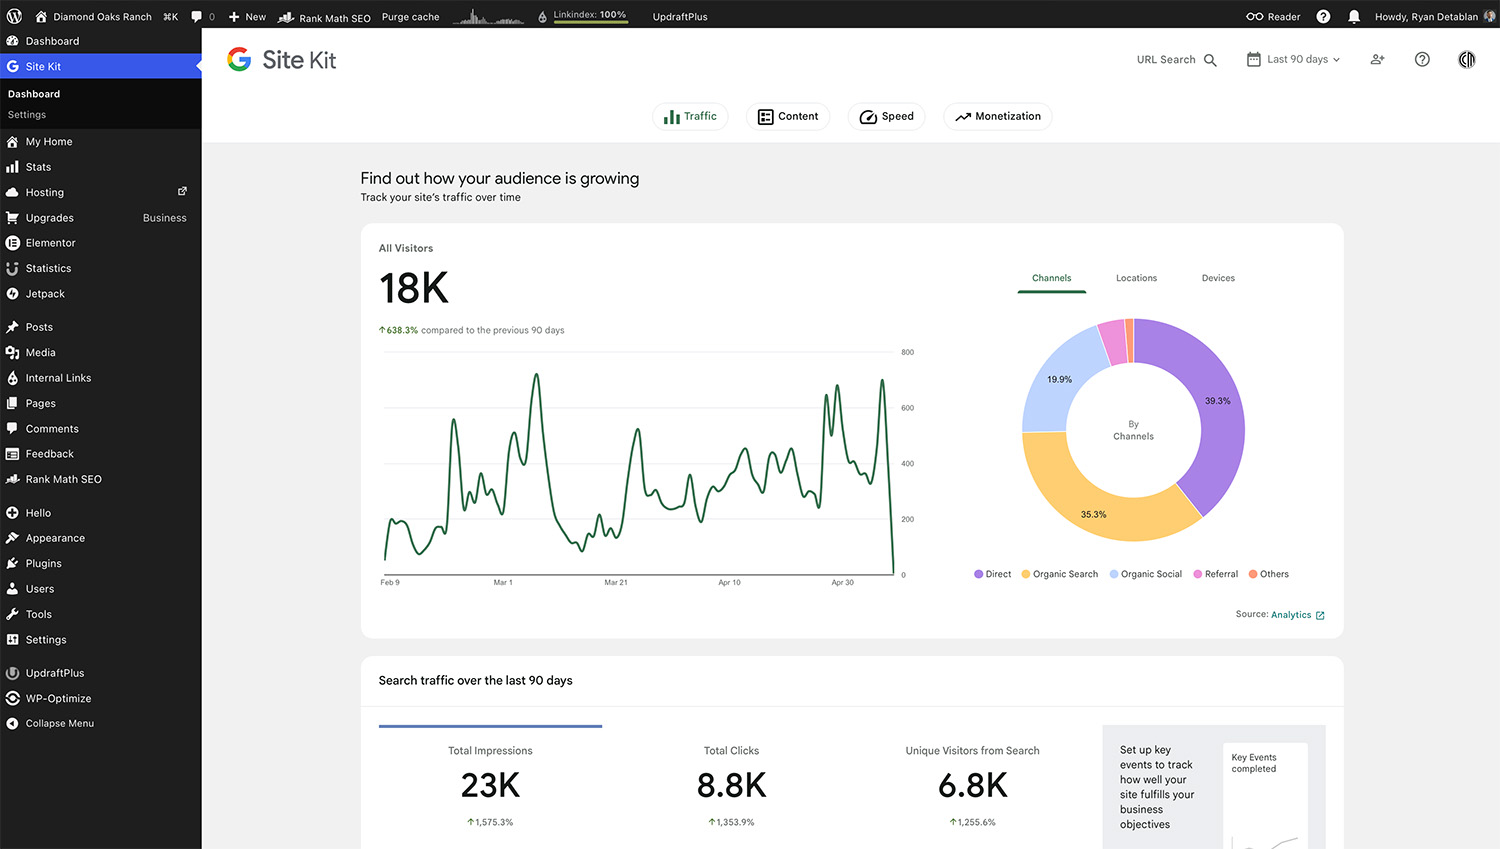Click the URL Search magnifier icon

tap(1210, 60)
